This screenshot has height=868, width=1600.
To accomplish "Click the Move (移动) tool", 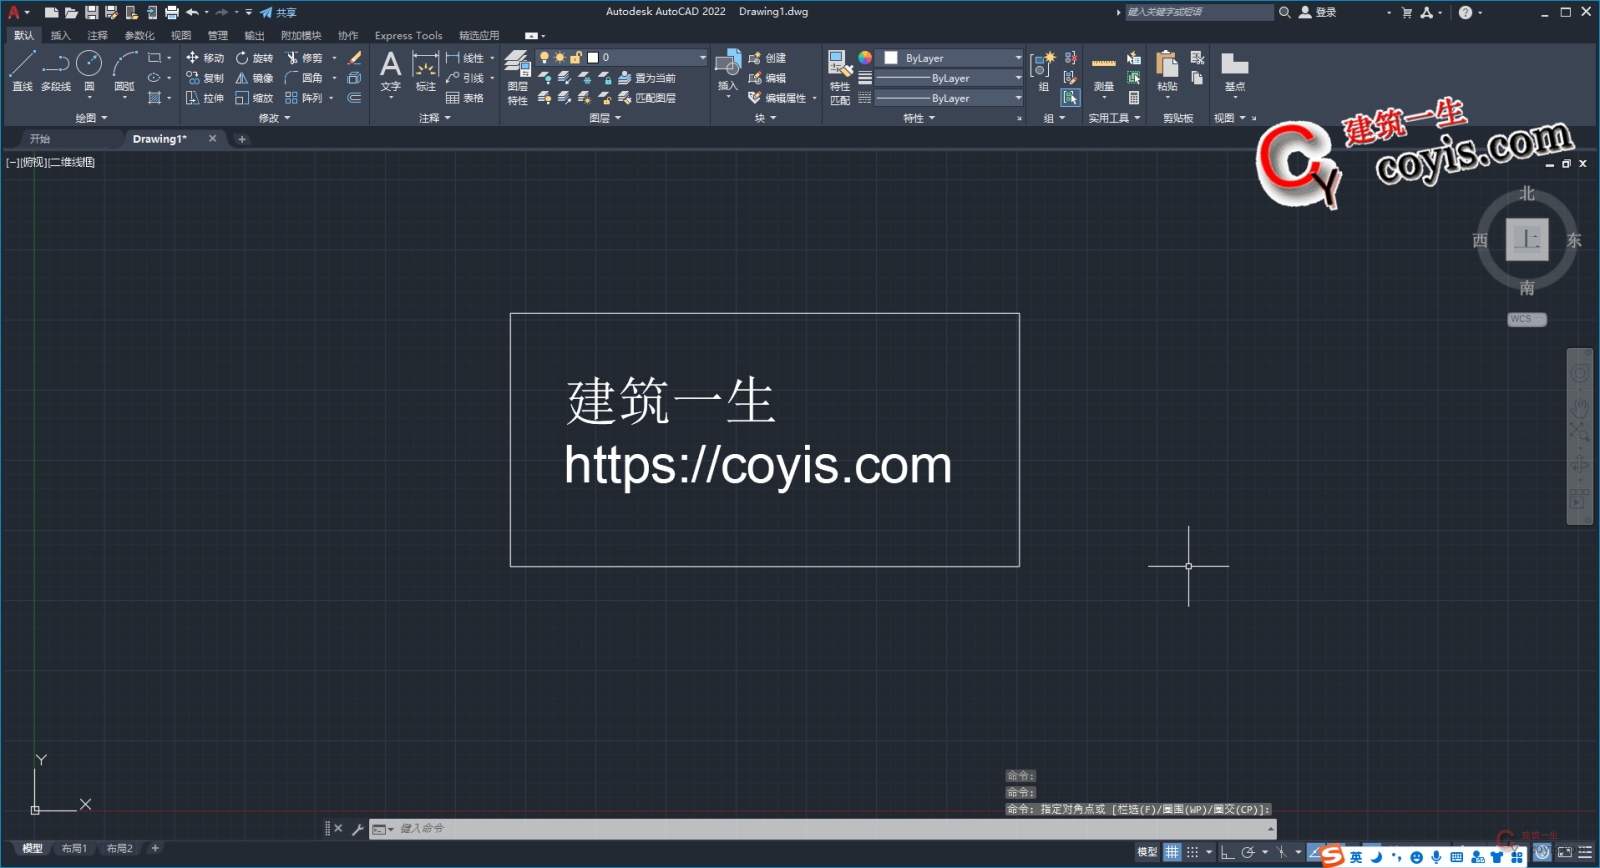I will pyautogui.click(x=204, y=58).
